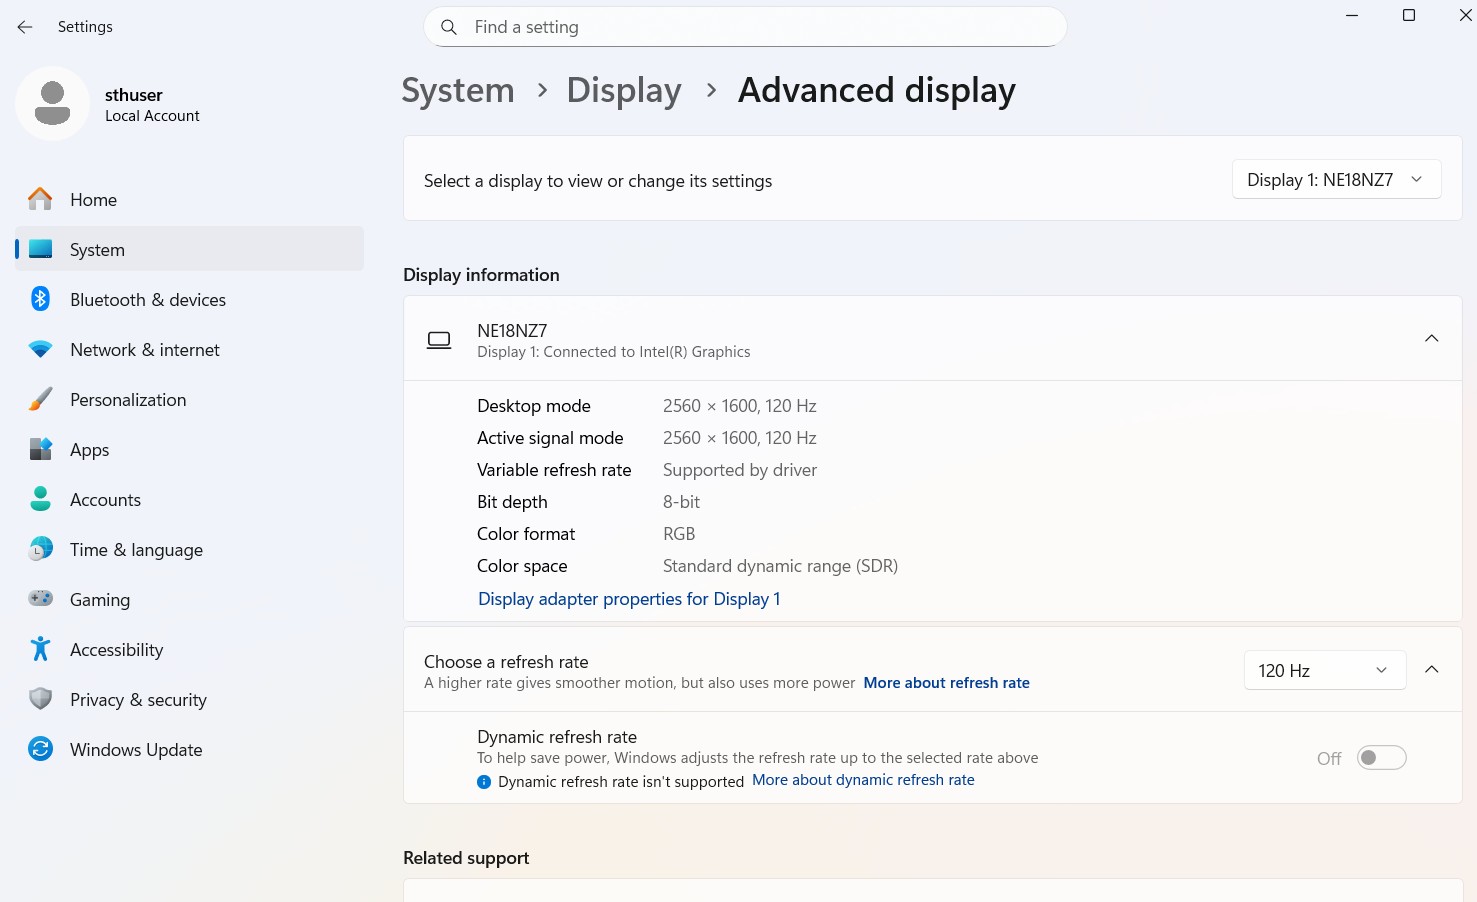Viewport: 1477px width, 902px height.
Task: Open Display adapter properties for Display 1
Action: [629, 599]
